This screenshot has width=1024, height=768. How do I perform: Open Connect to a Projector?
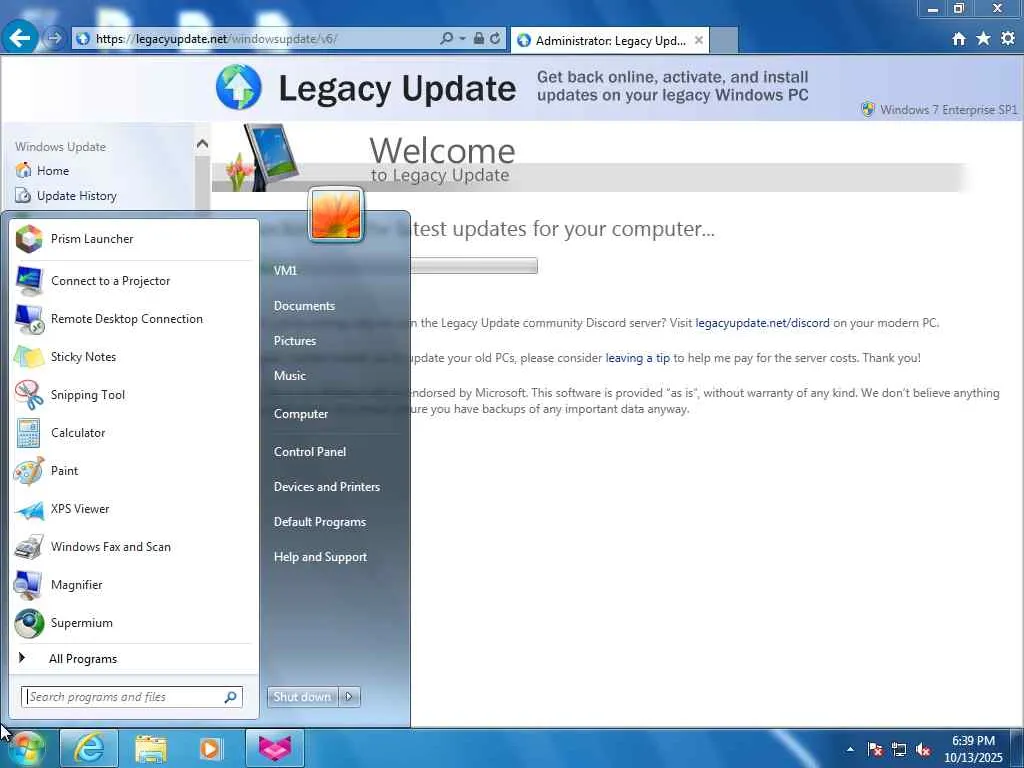[133, 281]
